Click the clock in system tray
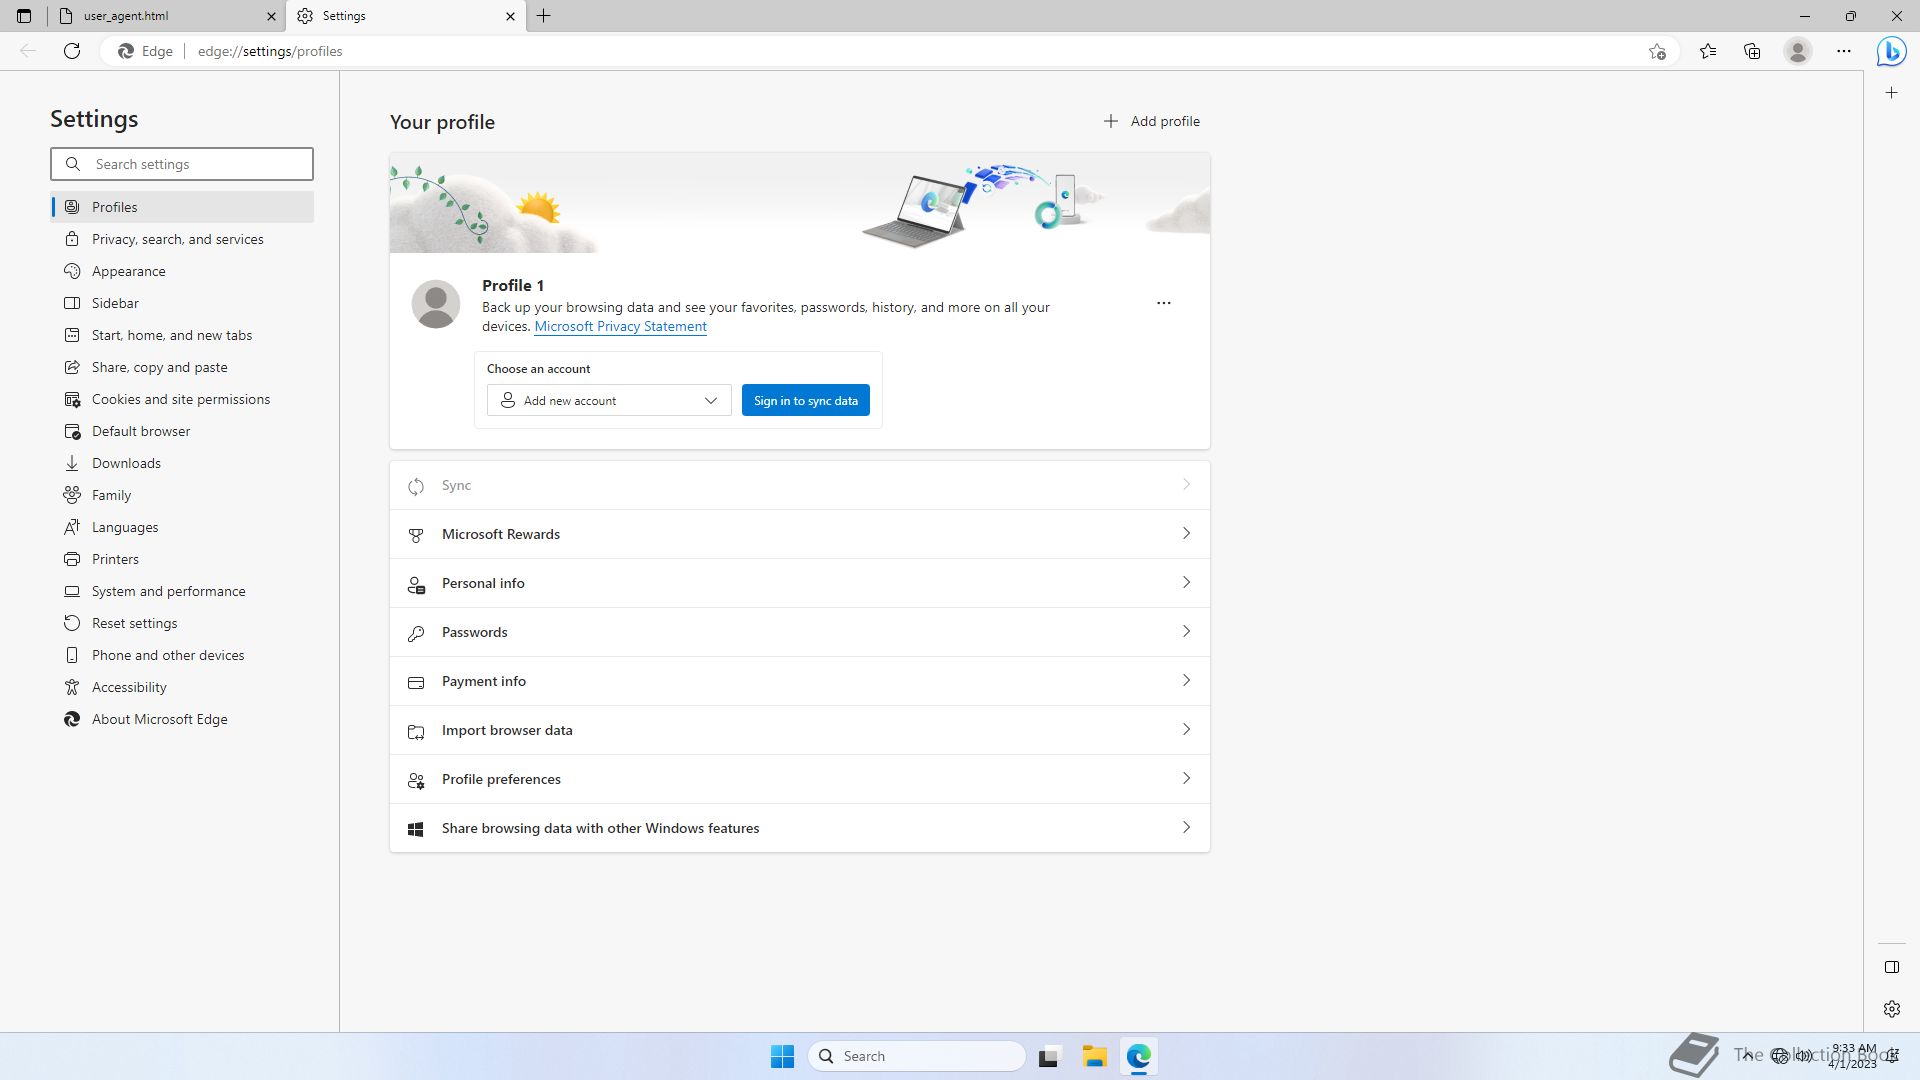Image resolution: width=1920 pixels, height=1080 pixels. 1853,1056
